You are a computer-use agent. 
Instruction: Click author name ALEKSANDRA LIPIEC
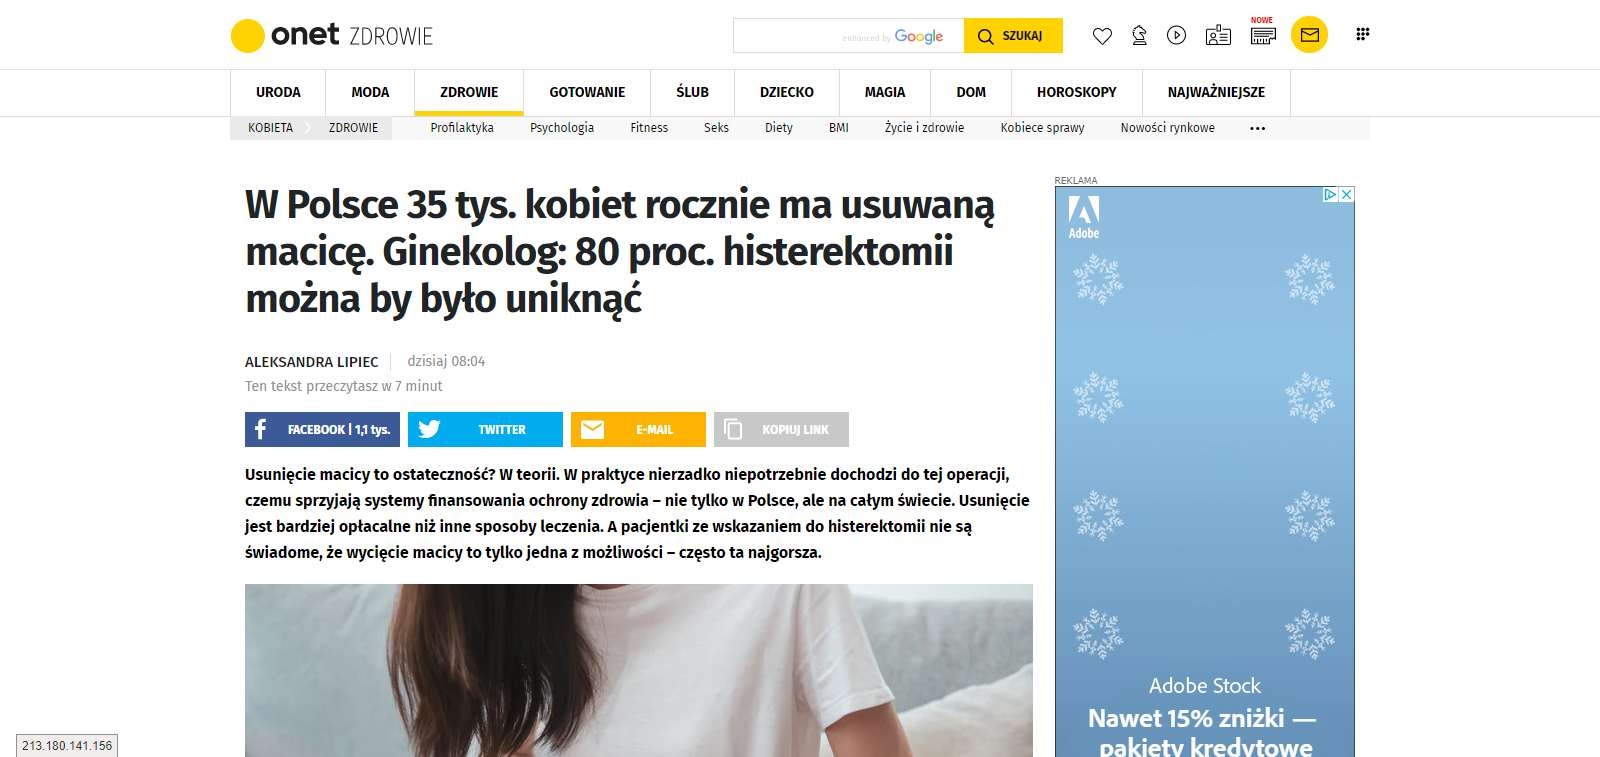point(312,362)
